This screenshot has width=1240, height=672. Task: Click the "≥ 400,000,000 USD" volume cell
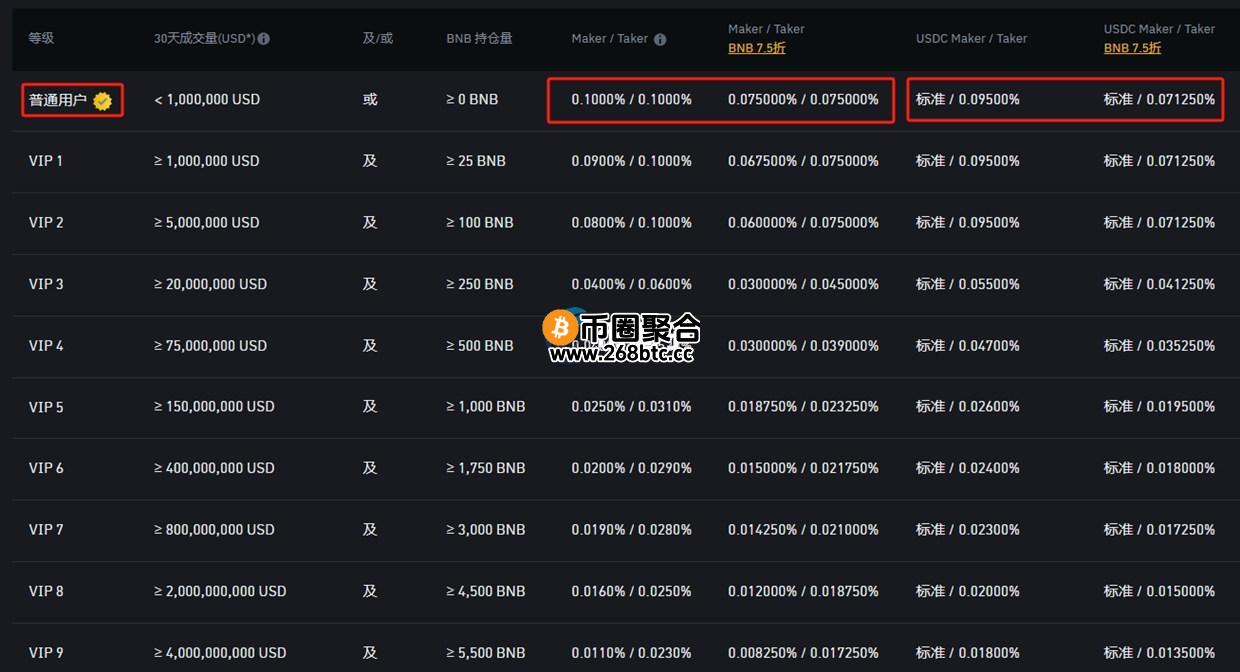click(214, 468)
